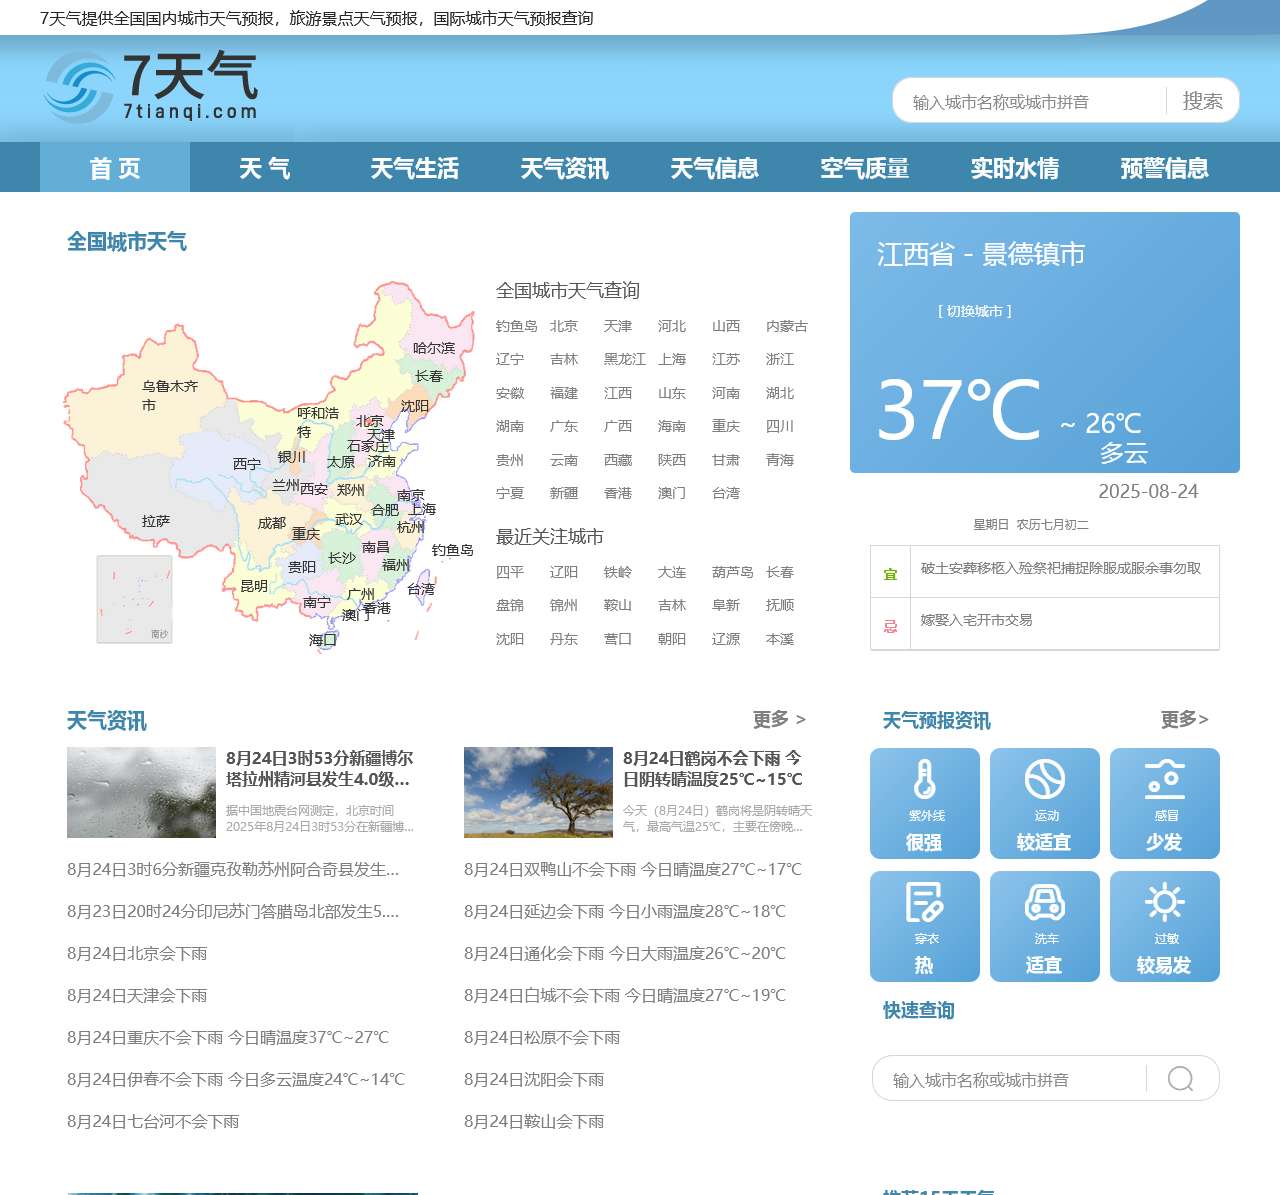Open the rainy window news thumbnail
This screenshot has height=1195, width=1280.
(x=141, y=792)
